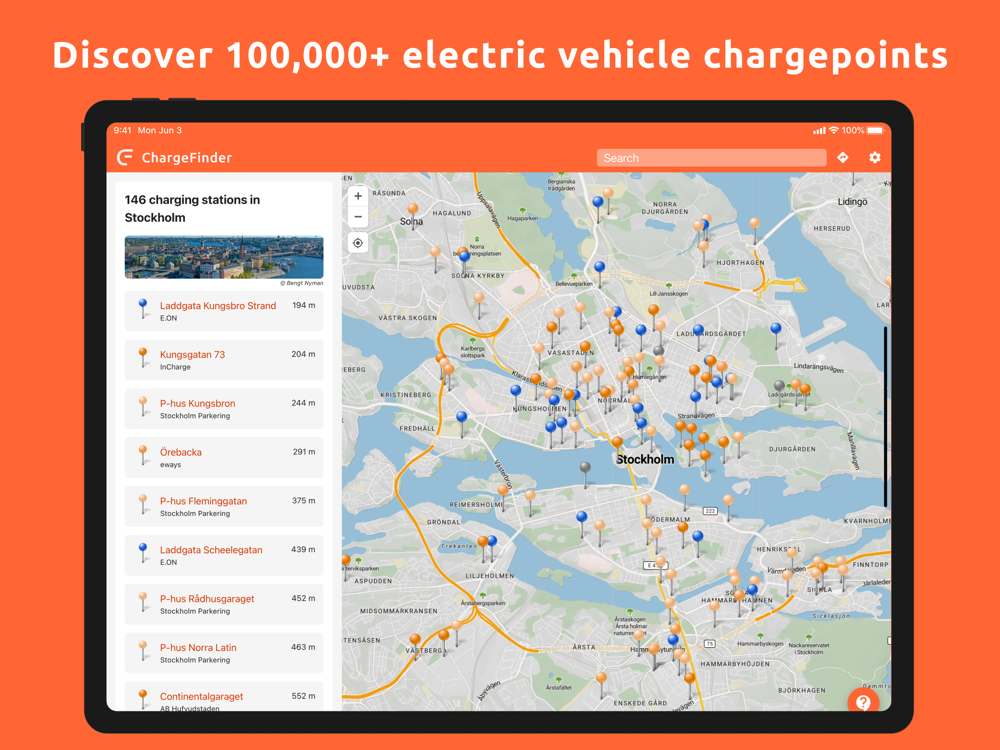Click the blue pin next to Laddgata Kungsbro Strand
Screen dimensions: 1000x750
[143, 308]
